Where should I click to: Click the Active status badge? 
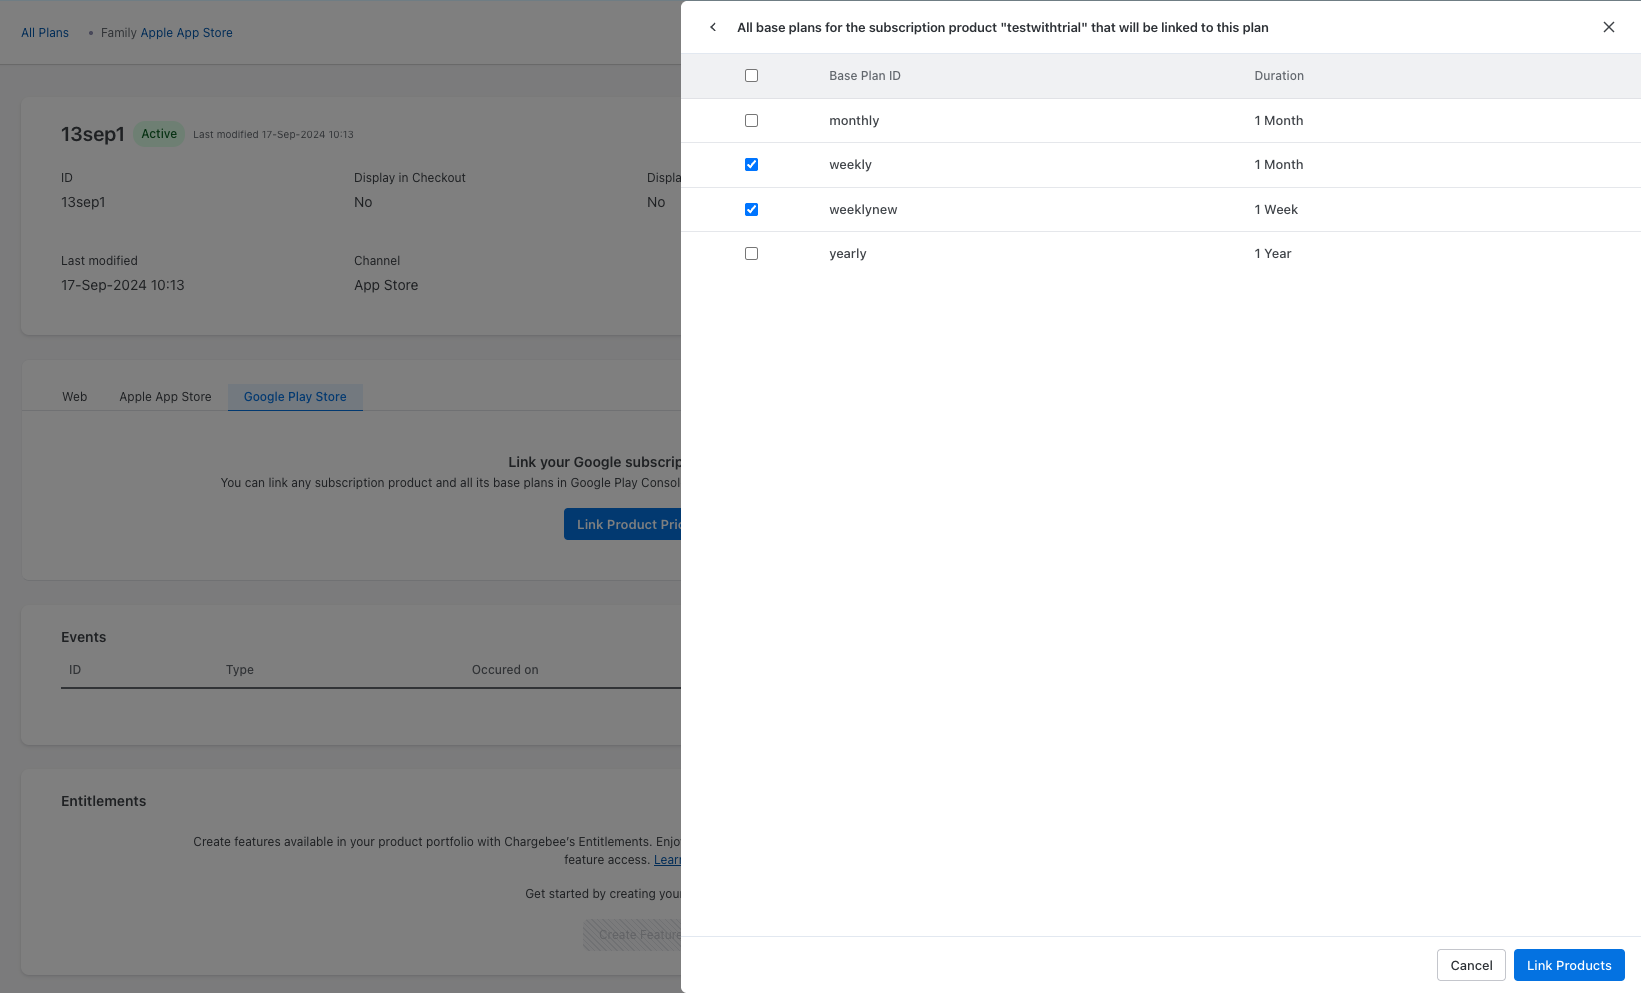point(159,134)
